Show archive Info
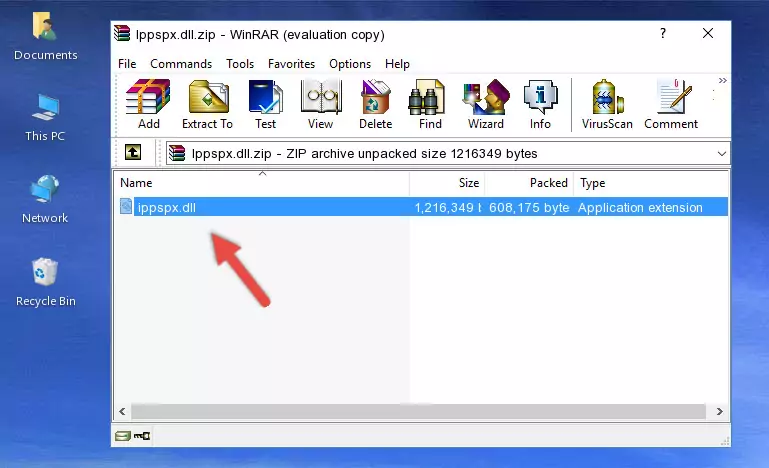 click(x=540, y=104)
